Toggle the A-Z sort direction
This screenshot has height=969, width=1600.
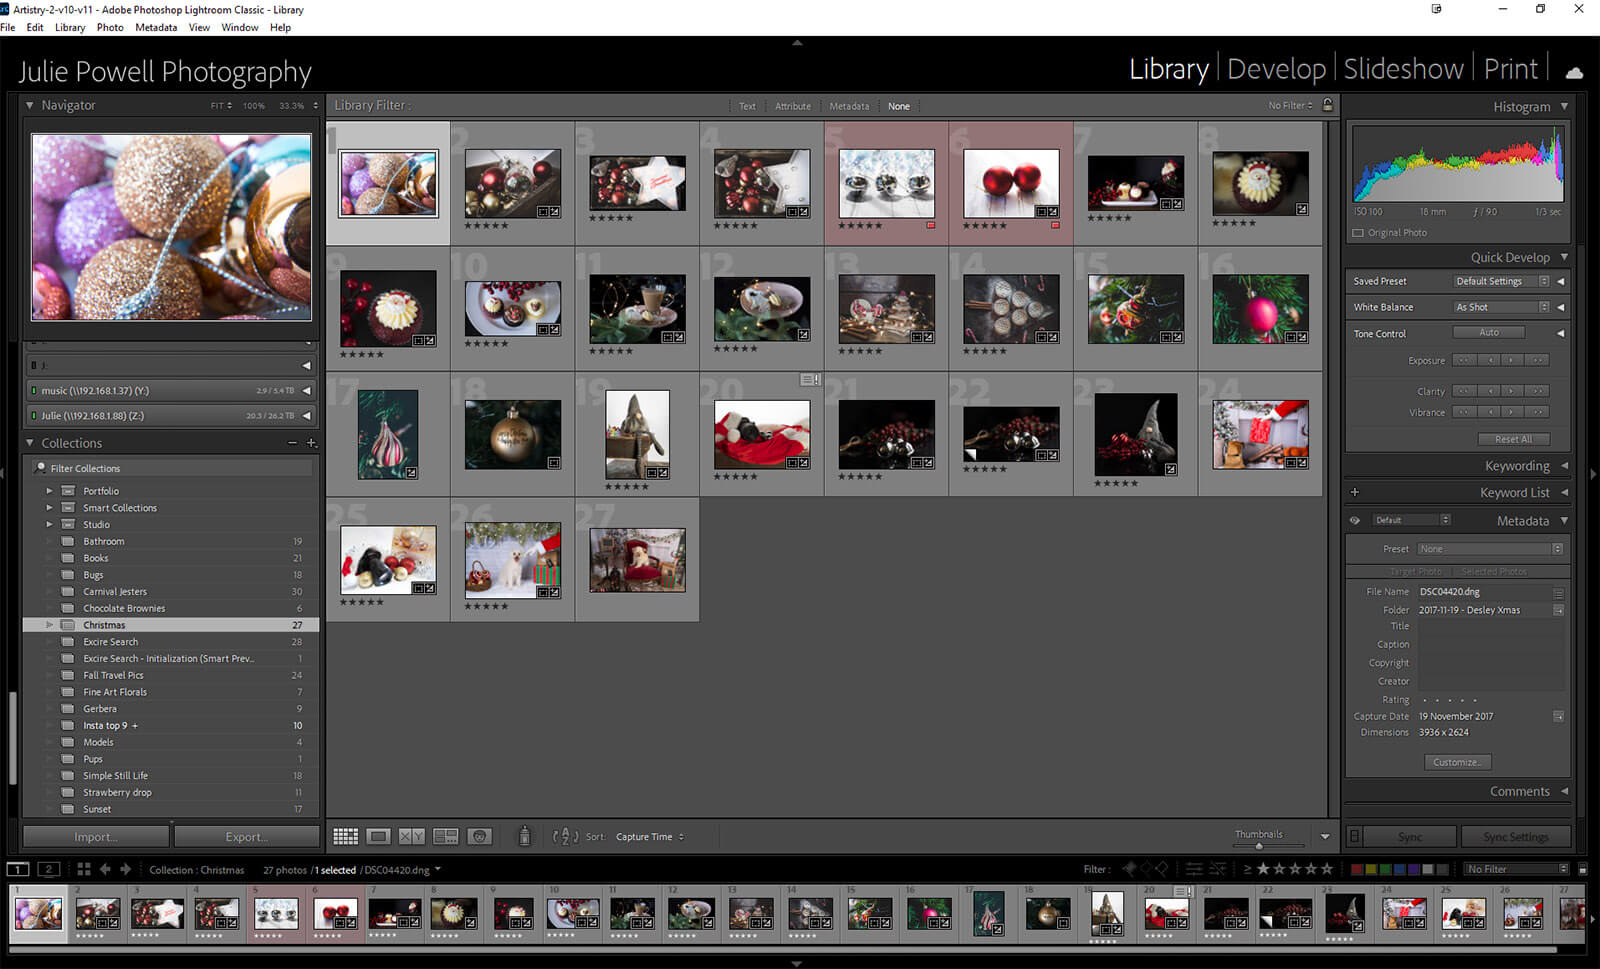point(565,837)
